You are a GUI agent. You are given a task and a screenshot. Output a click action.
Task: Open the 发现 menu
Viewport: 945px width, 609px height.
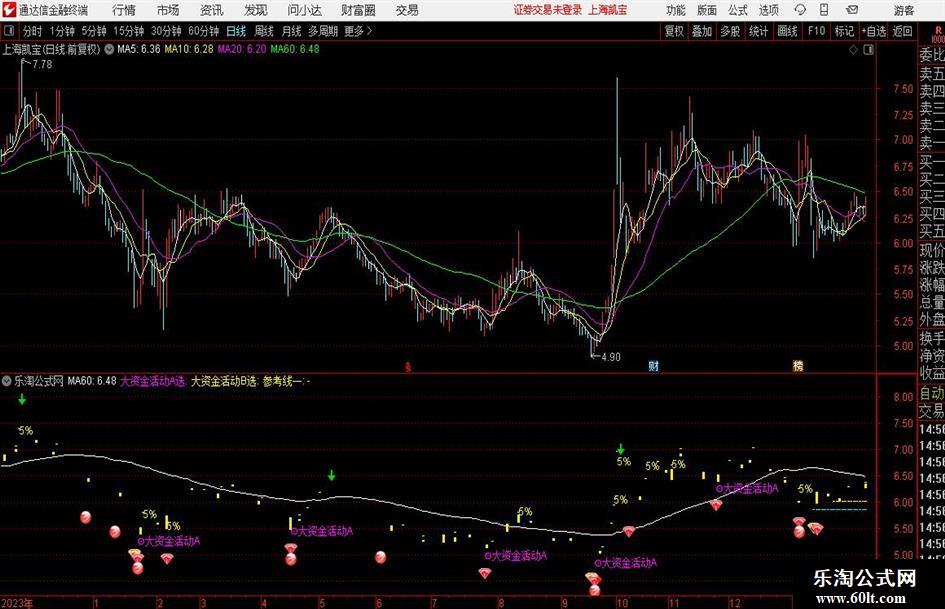click(256, 10)
